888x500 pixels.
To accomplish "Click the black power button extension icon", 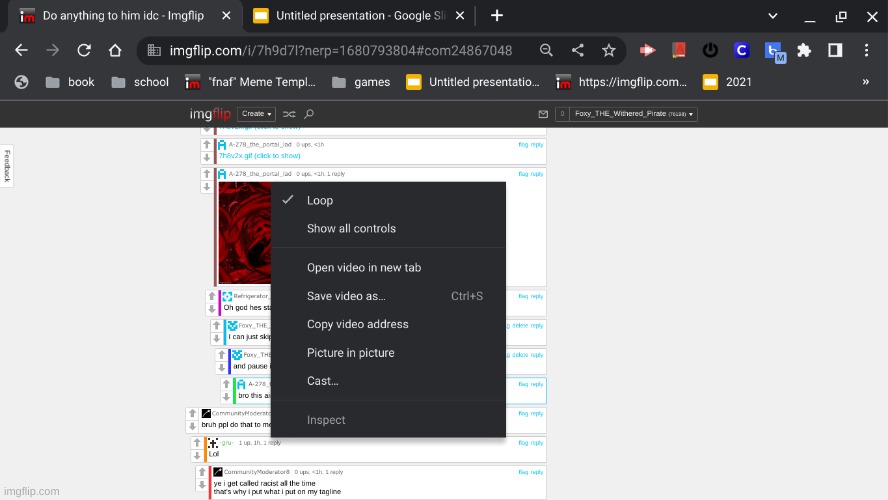I will tap(710, 50).
